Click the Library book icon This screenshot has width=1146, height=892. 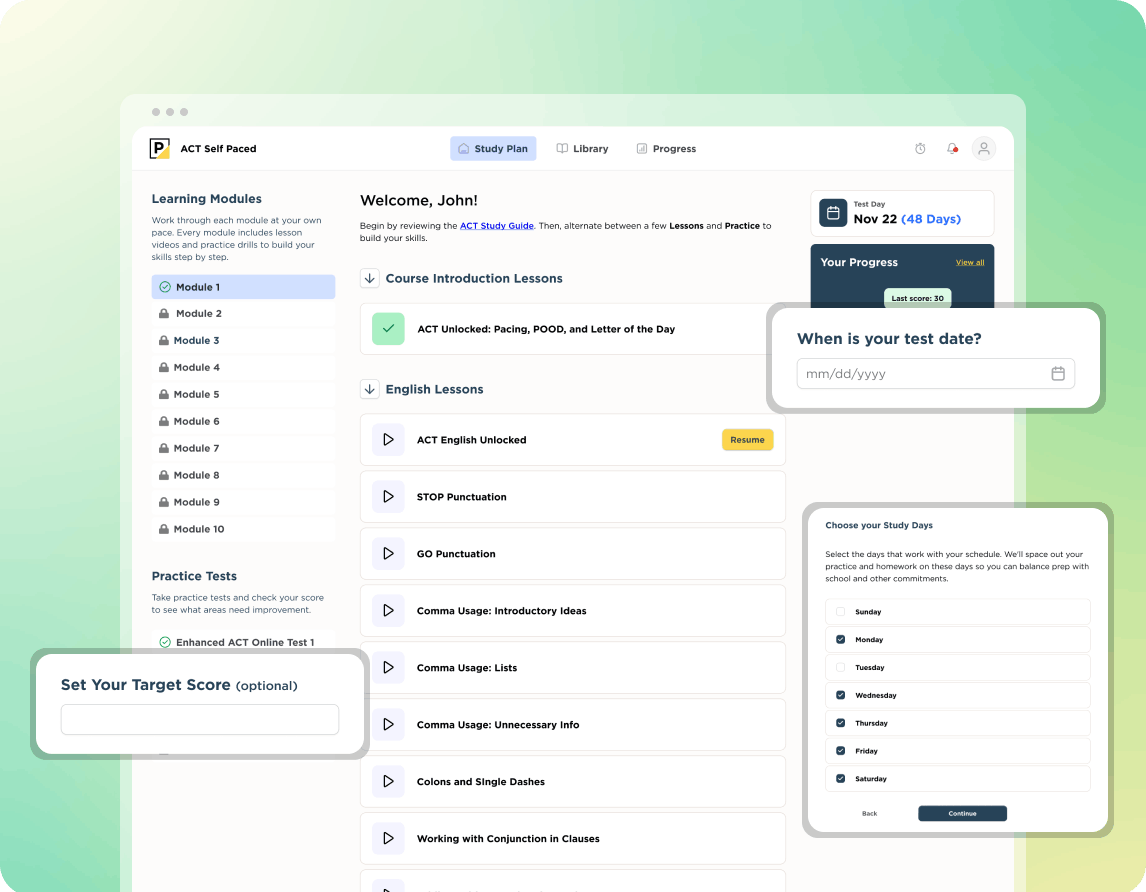562,148
